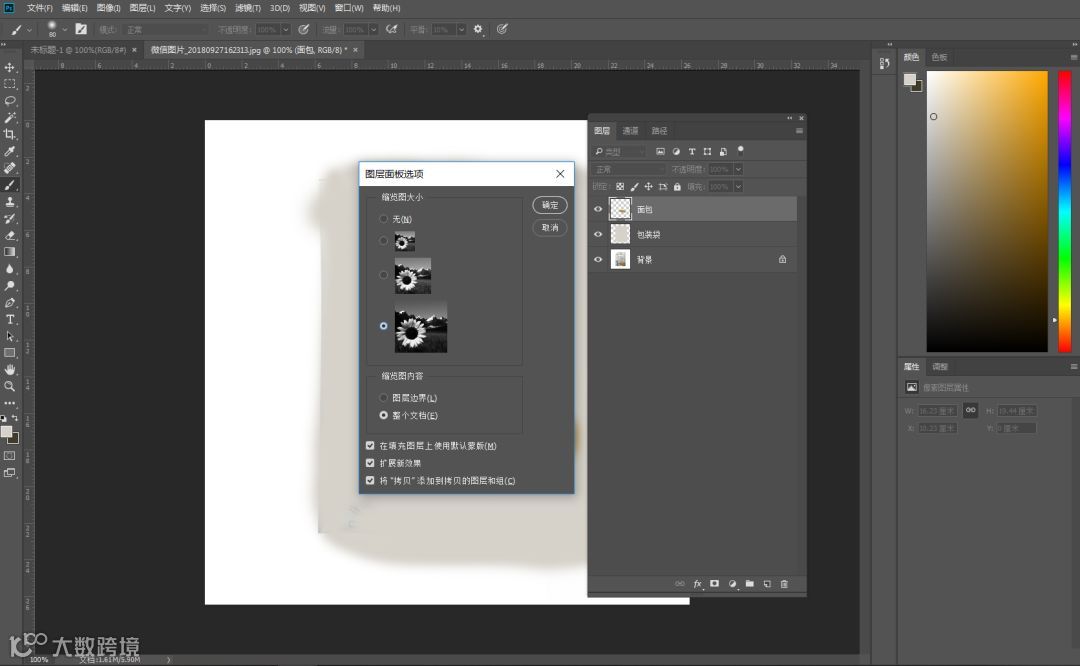Toggle 在填充图层上使用默认蒙版 checkbox

click(370, 446)
